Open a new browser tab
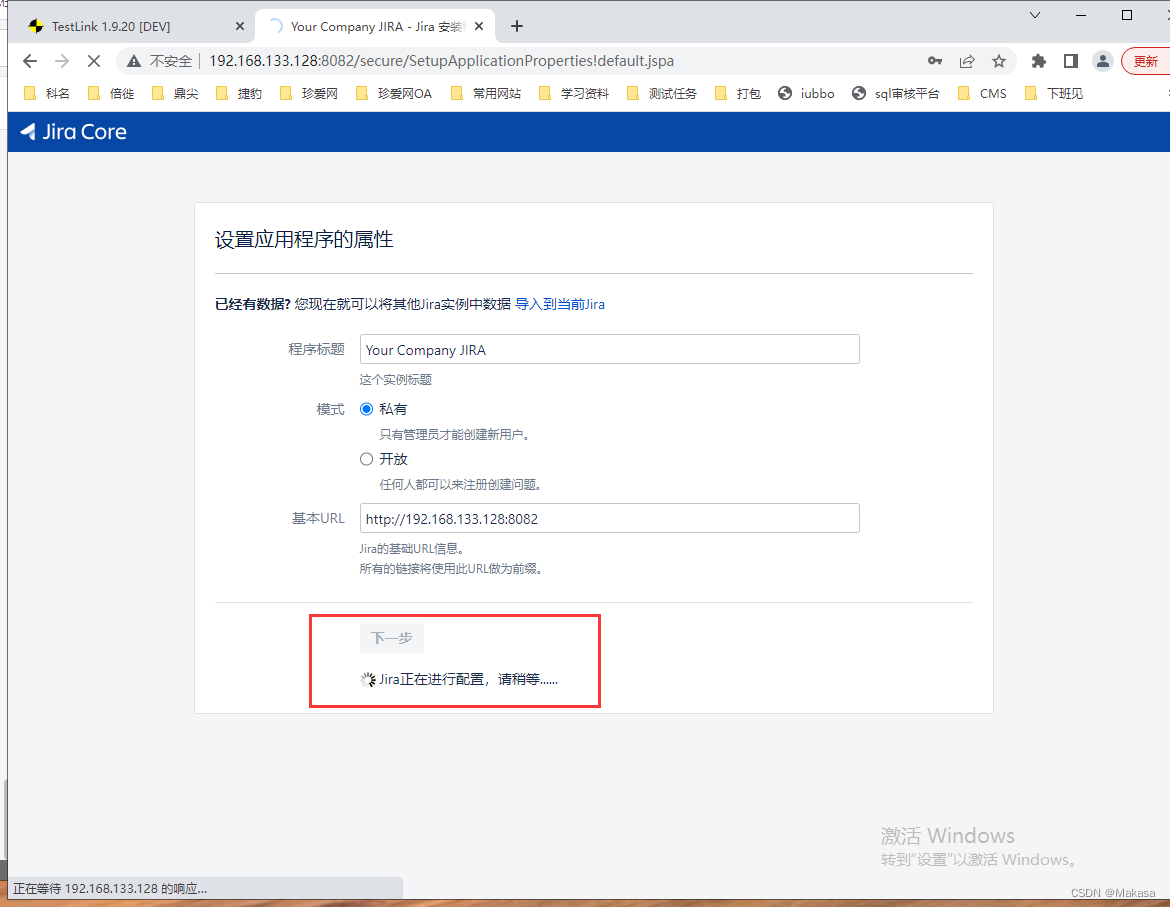This screenshot has height=907, width=1170. 516,26
